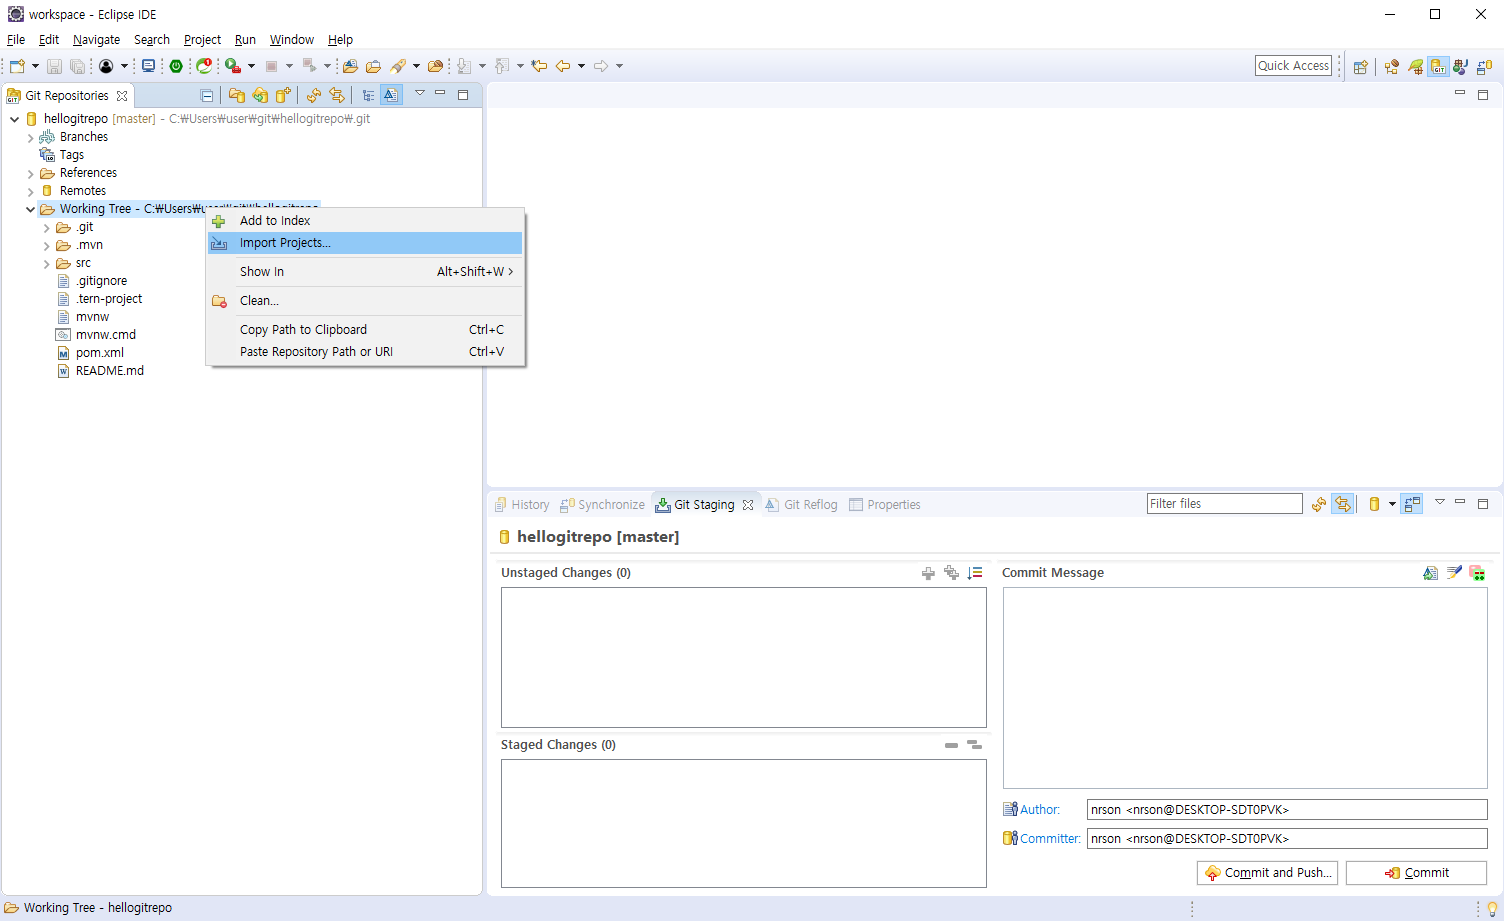Switch to Git perspective icon
This screenshot has height=921, width=1504.
1438,67
